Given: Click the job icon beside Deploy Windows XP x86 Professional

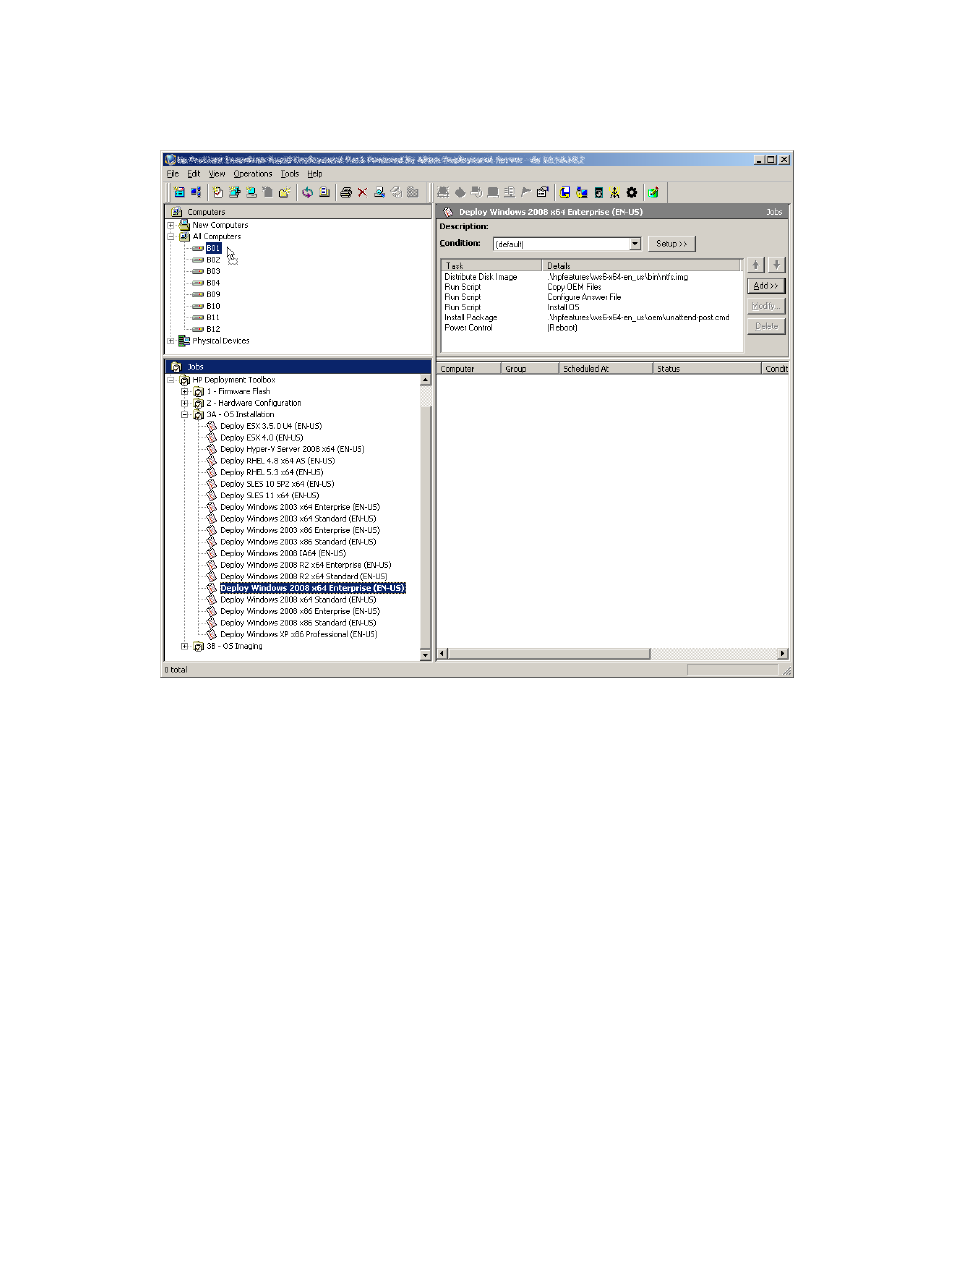Looking at the screenshot, I should point(212,634).
